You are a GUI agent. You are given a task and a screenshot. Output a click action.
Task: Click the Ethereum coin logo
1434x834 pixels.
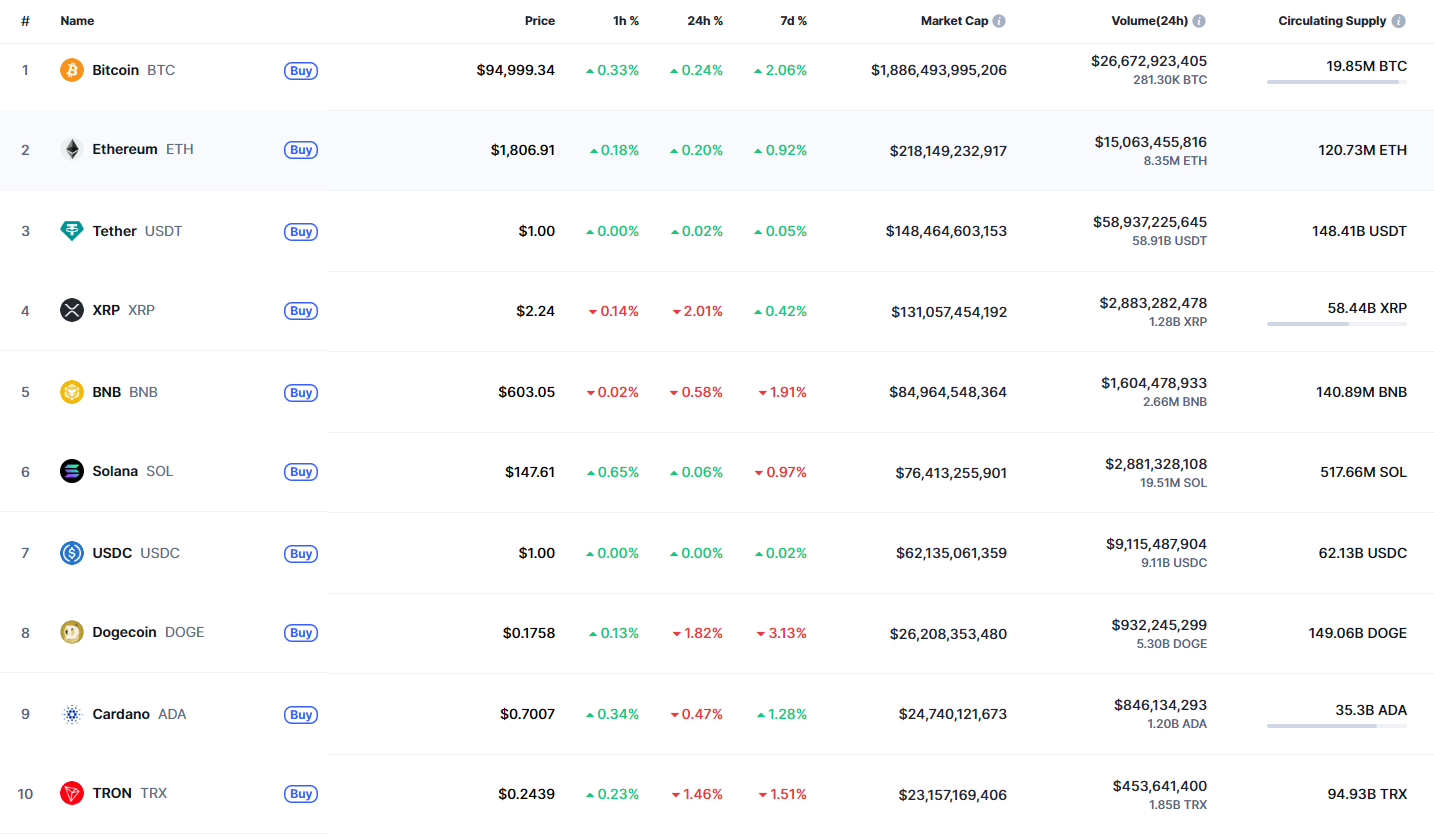pos(72,150)
